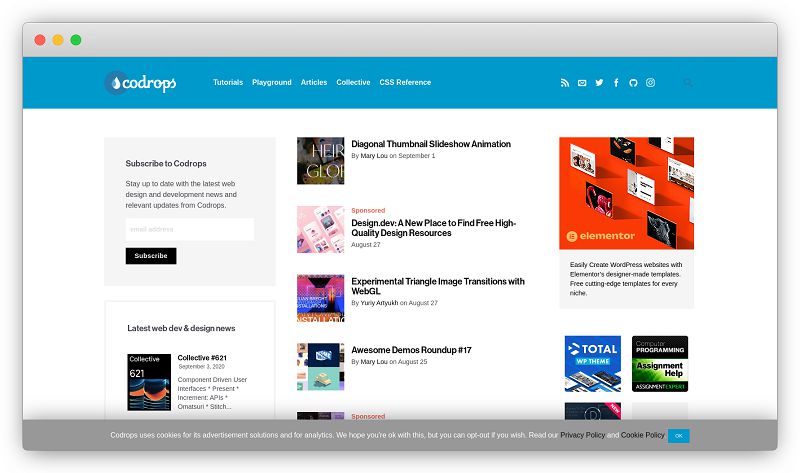Dismiss cookie notice with OK button

679,435
